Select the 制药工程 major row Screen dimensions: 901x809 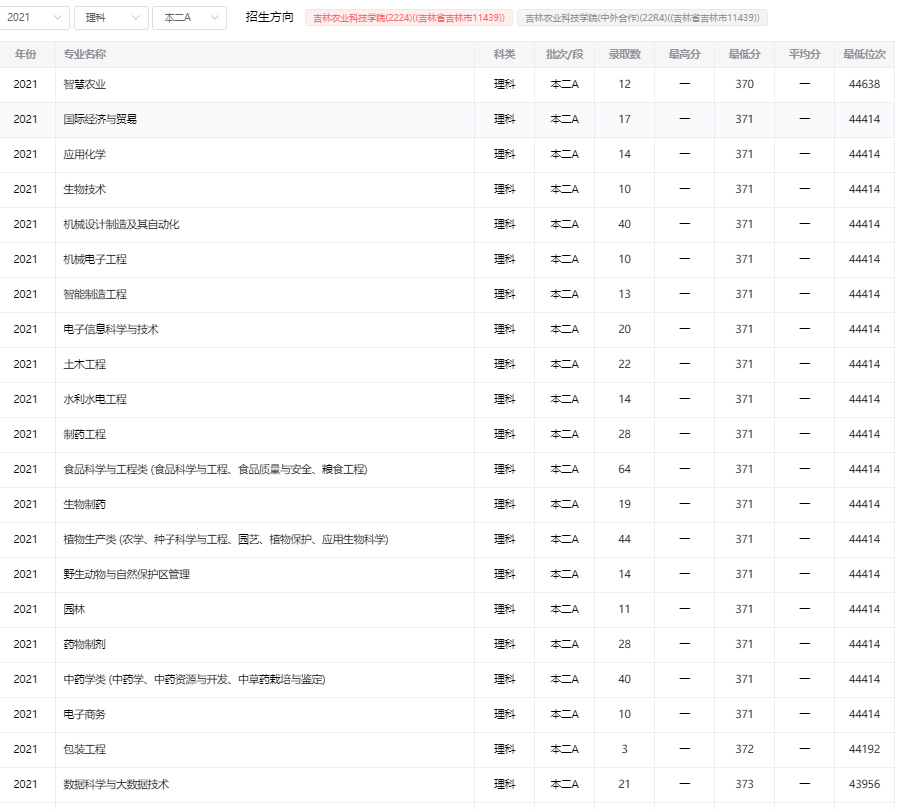pyautogui.click(x=447, y=434)
